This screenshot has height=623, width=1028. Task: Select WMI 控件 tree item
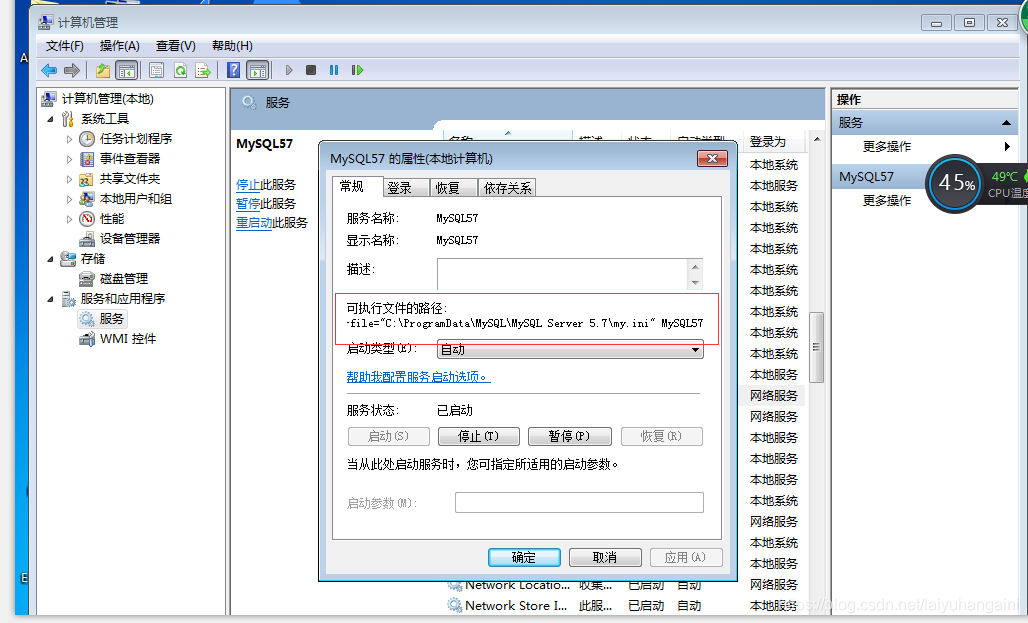(x=128, y=339)
